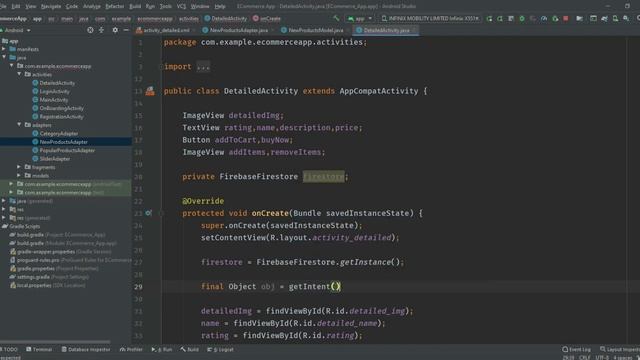Open the app run configuration dropdown
This screenshot has width=640, height=360.
[x=360, y=18]
